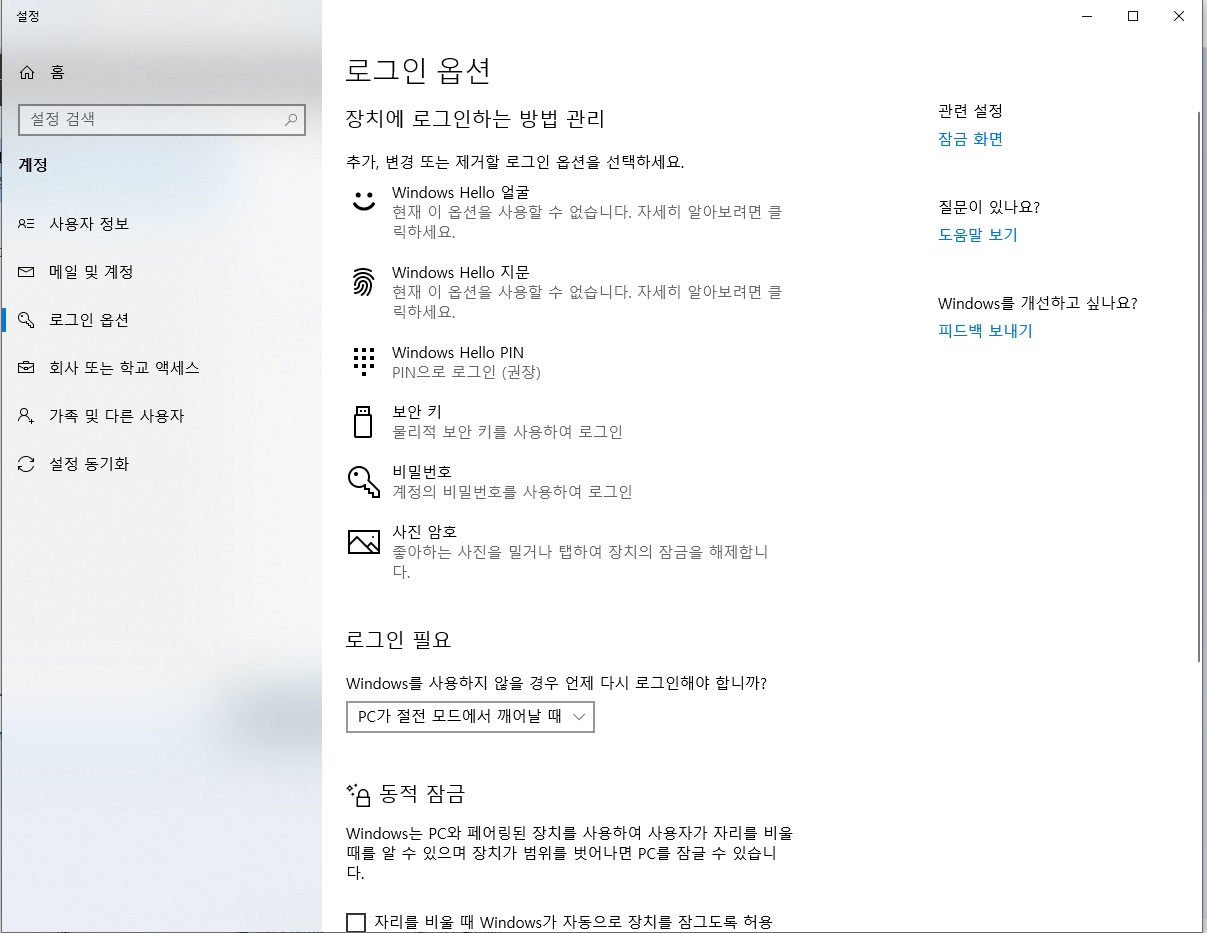
Task: Click the 가족 및 다른 사용자 person icon
Action: click(27, 416)
